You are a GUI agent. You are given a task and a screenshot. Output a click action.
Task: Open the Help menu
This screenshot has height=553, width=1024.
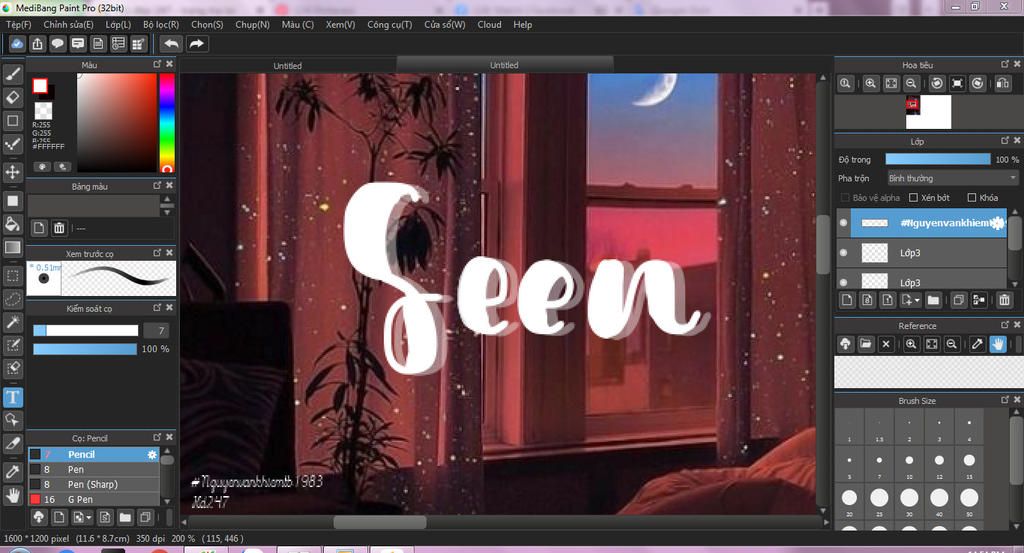coord(522,24)
